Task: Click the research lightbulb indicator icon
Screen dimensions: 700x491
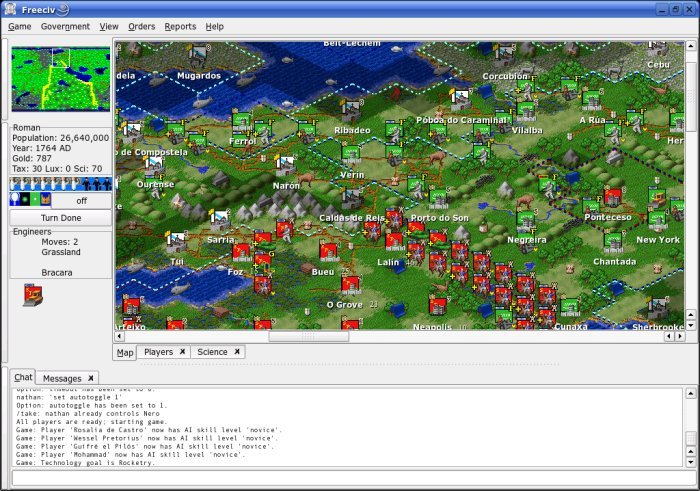Action: [14, 199]
